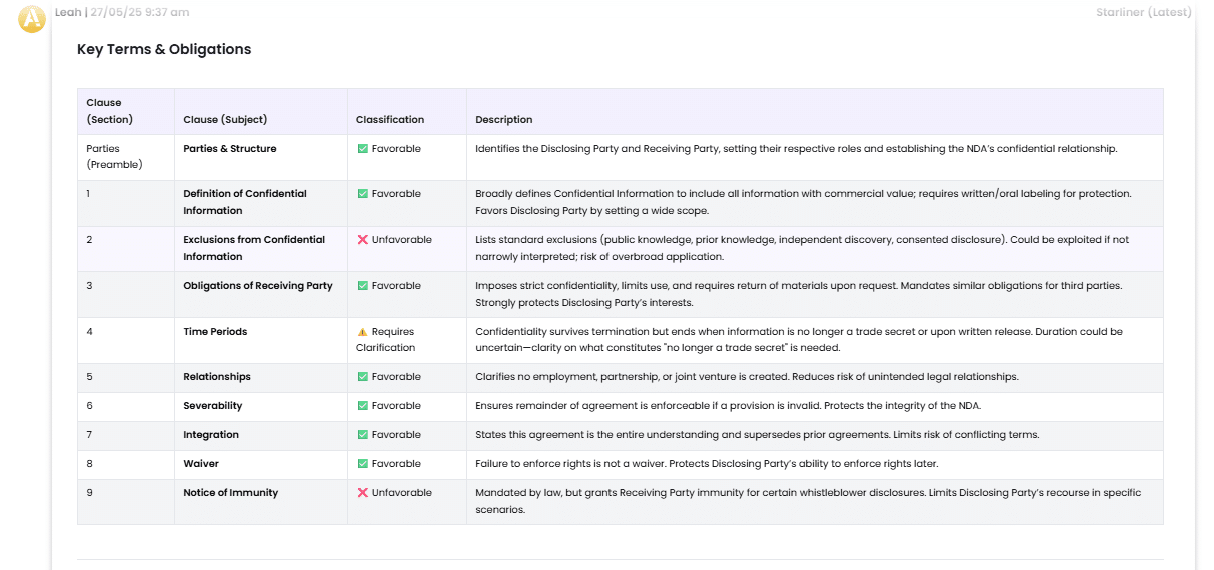
Task: Click Favorable text in Parties & Structure row
Action: (396, 149)
